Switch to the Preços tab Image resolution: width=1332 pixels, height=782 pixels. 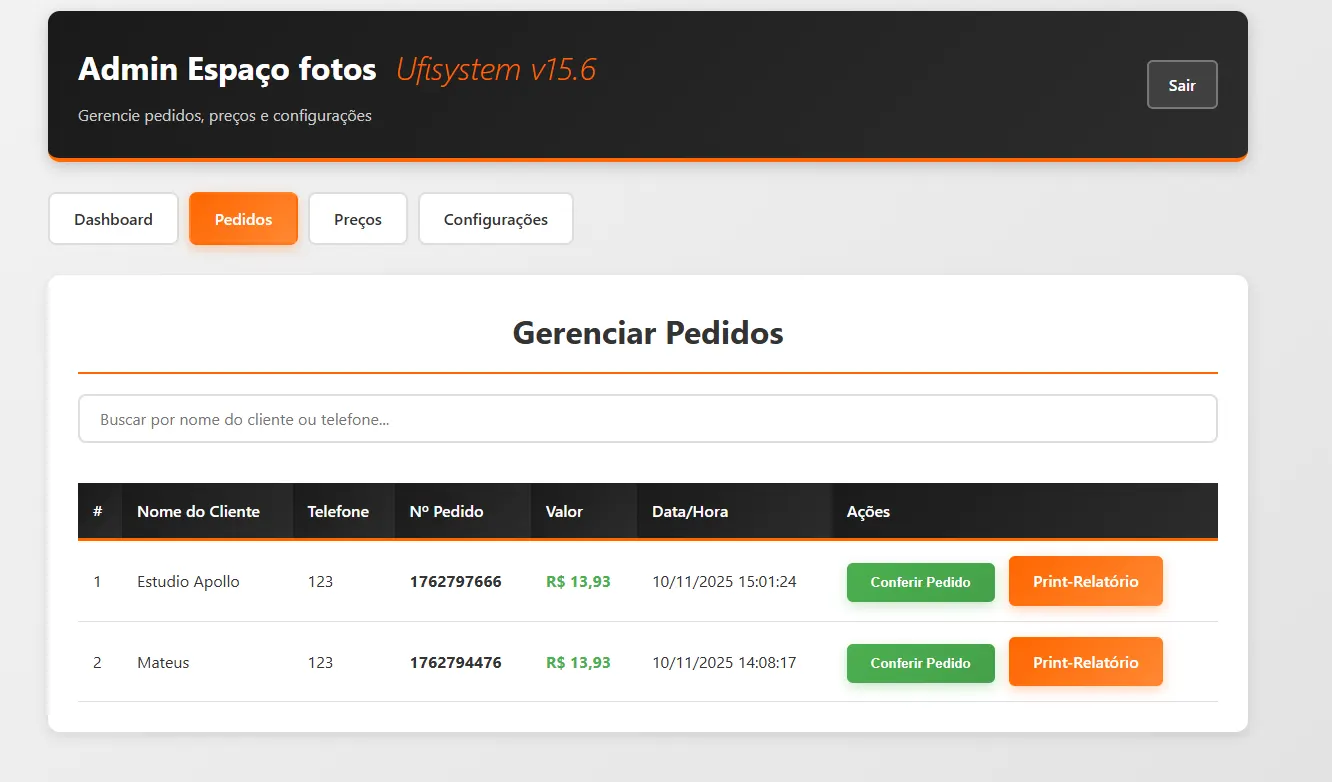pyautogui.click(x=357, y=219)
